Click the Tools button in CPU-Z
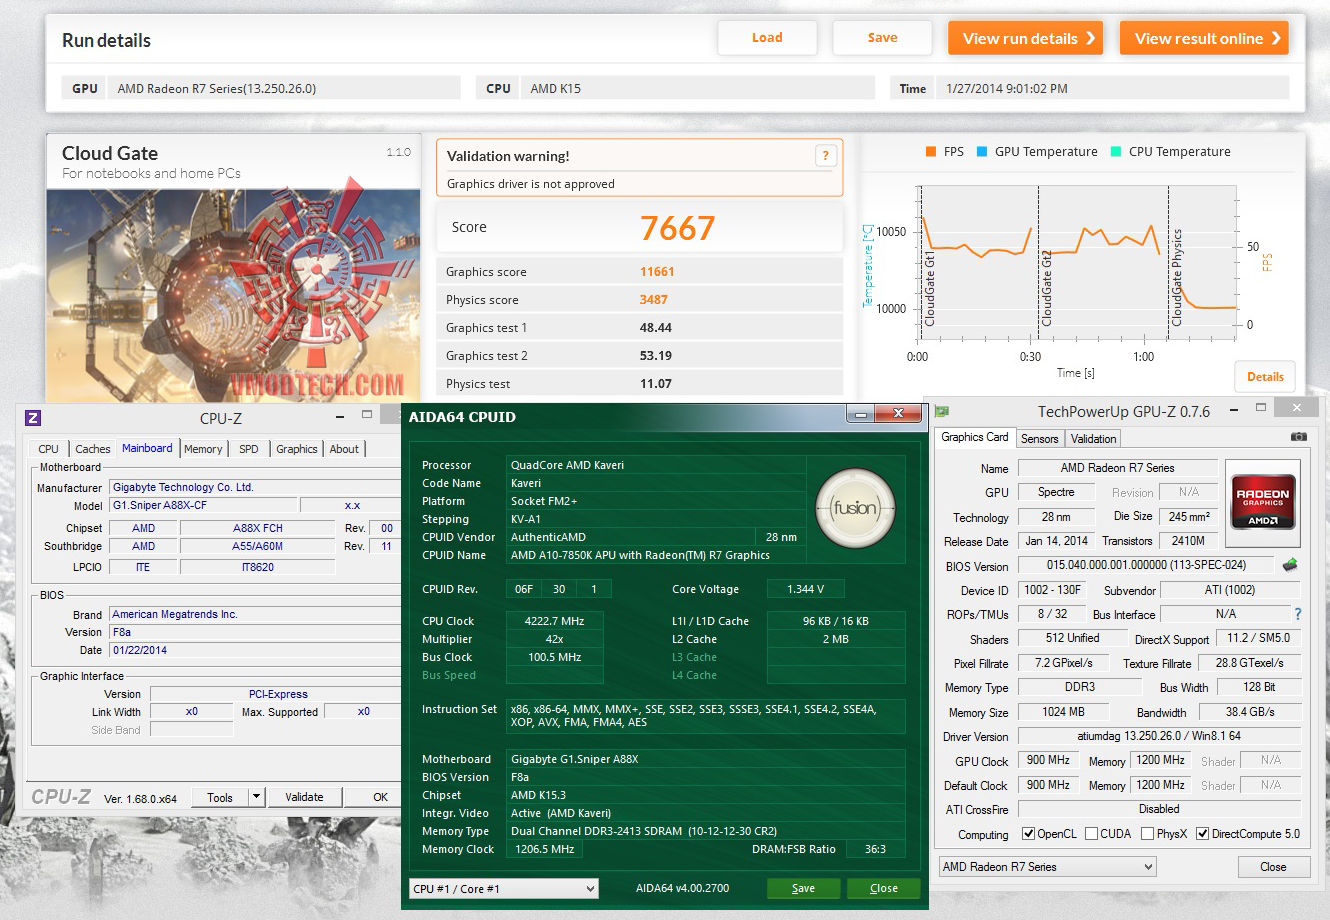 click(x=220, y=797)
